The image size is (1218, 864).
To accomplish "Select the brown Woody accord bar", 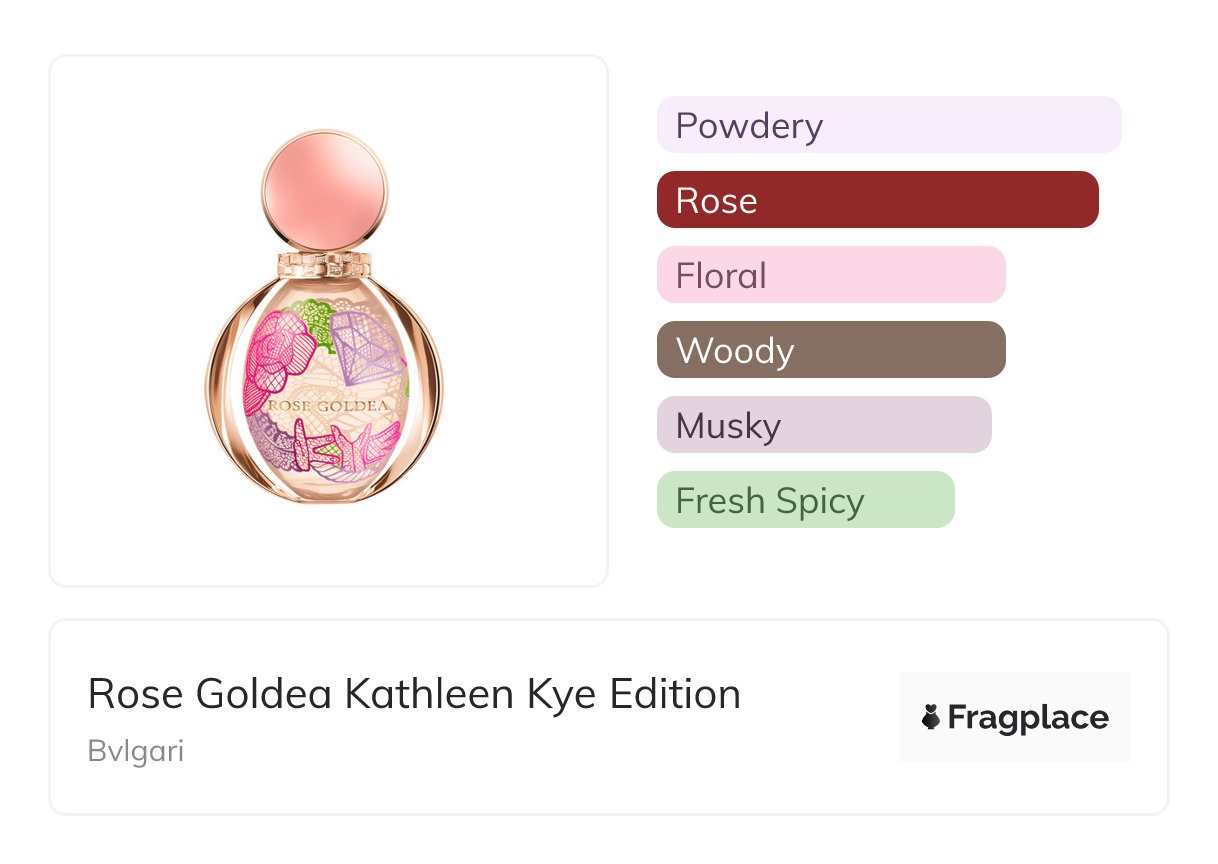I will pyautogui.click(x=830, y=350).
